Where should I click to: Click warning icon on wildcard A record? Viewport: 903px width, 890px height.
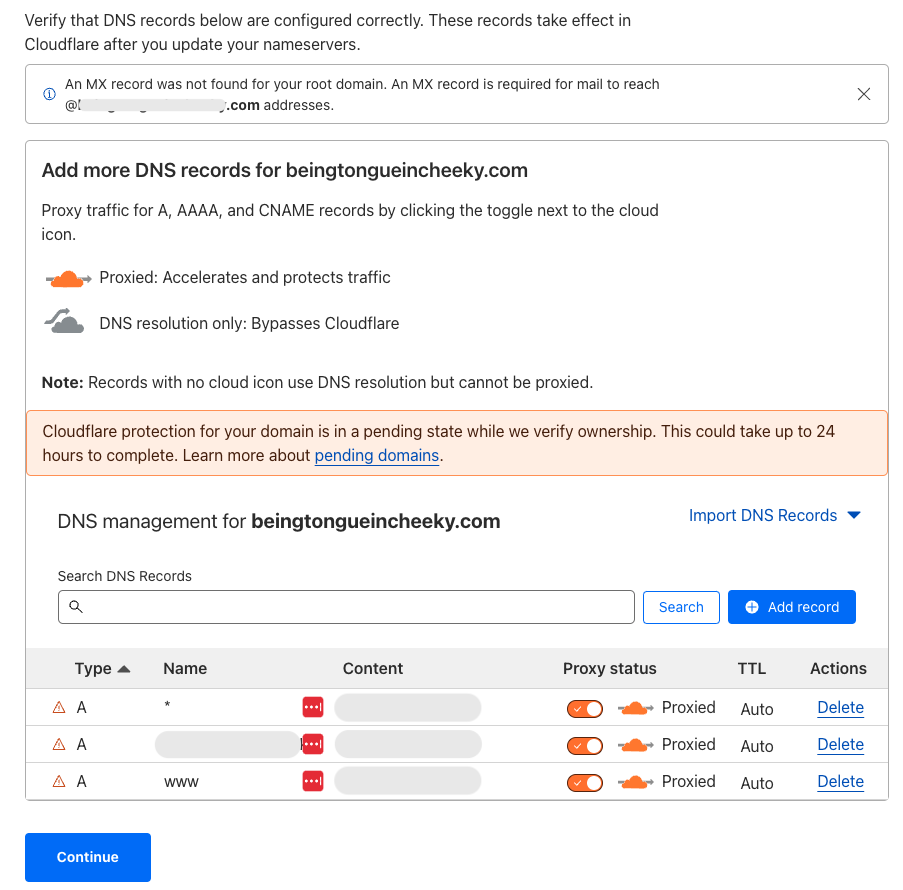(59, 707)
